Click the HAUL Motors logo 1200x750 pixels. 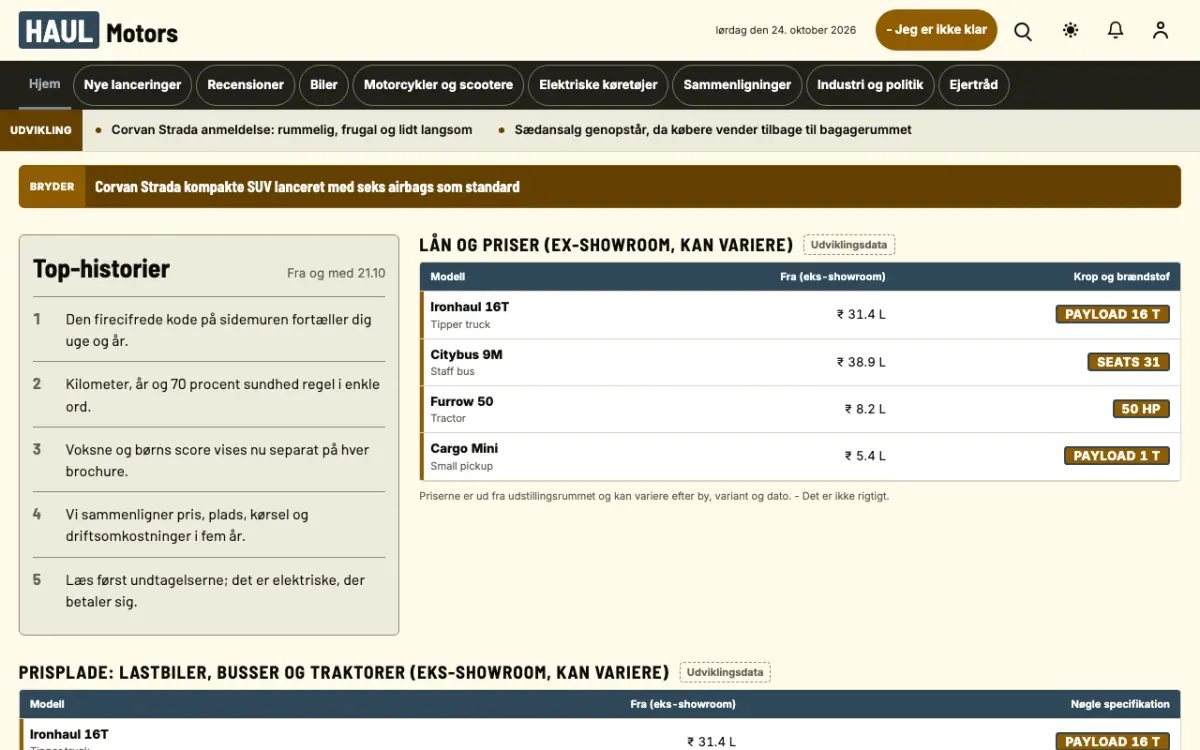click(98, 31)
